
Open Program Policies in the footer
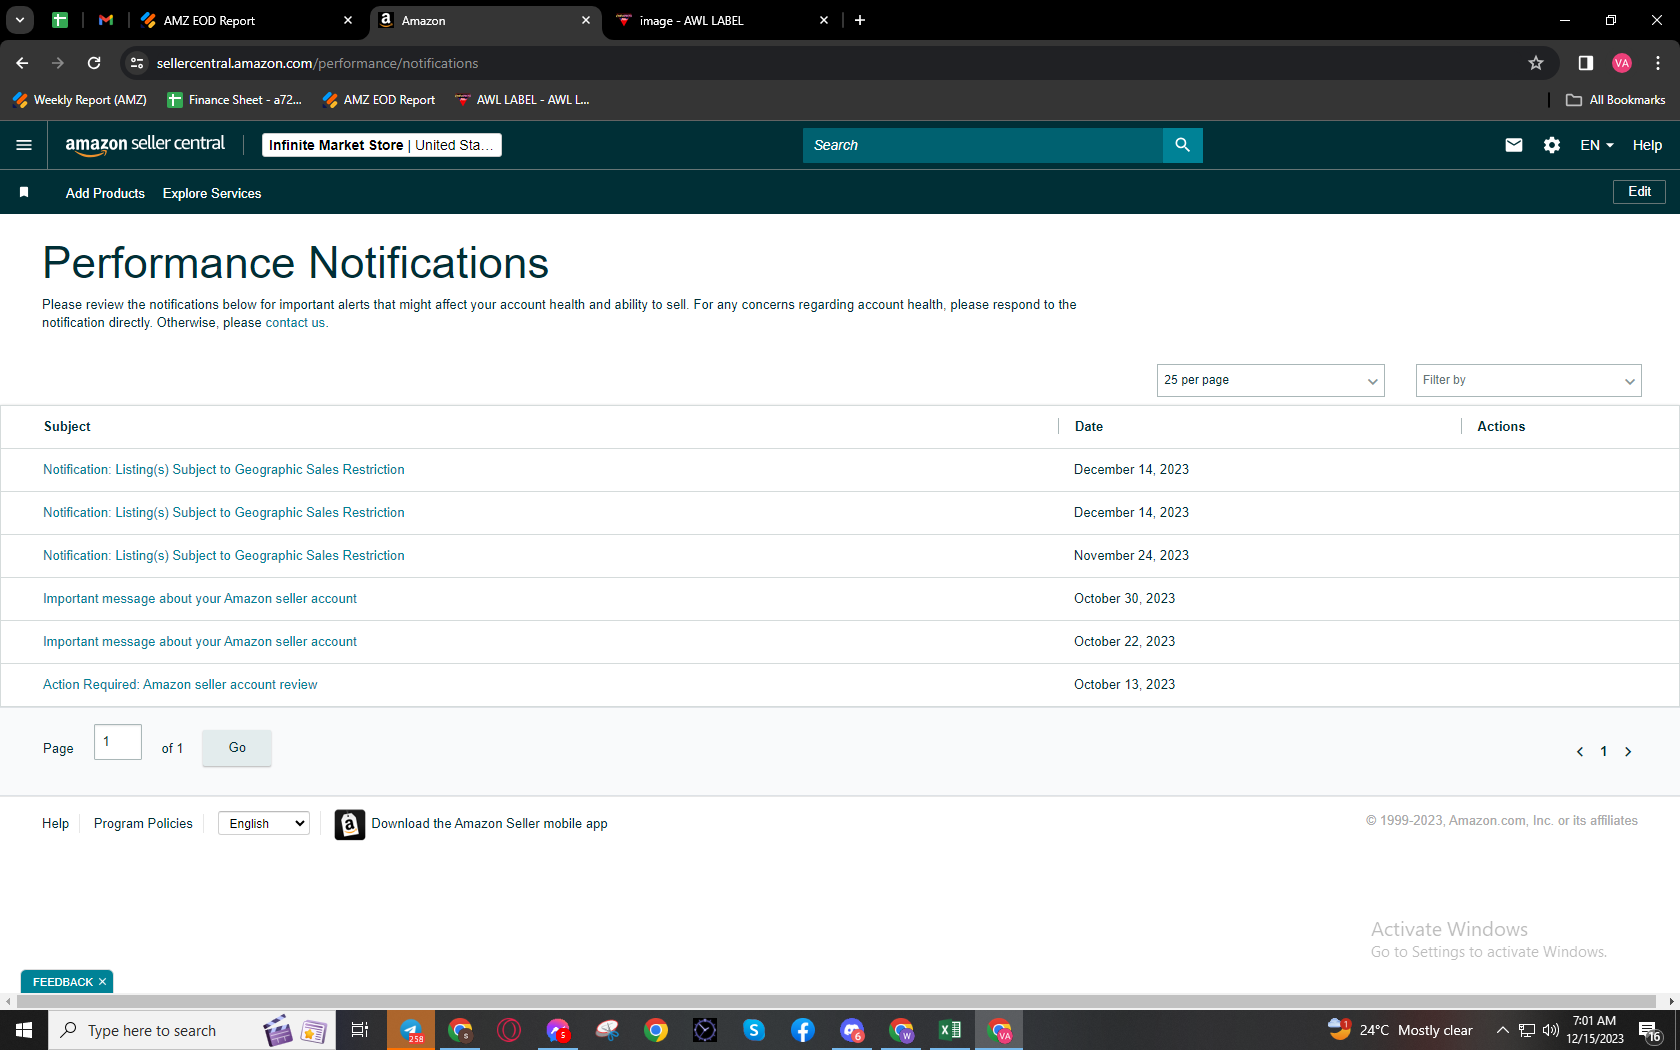(143, 824)
